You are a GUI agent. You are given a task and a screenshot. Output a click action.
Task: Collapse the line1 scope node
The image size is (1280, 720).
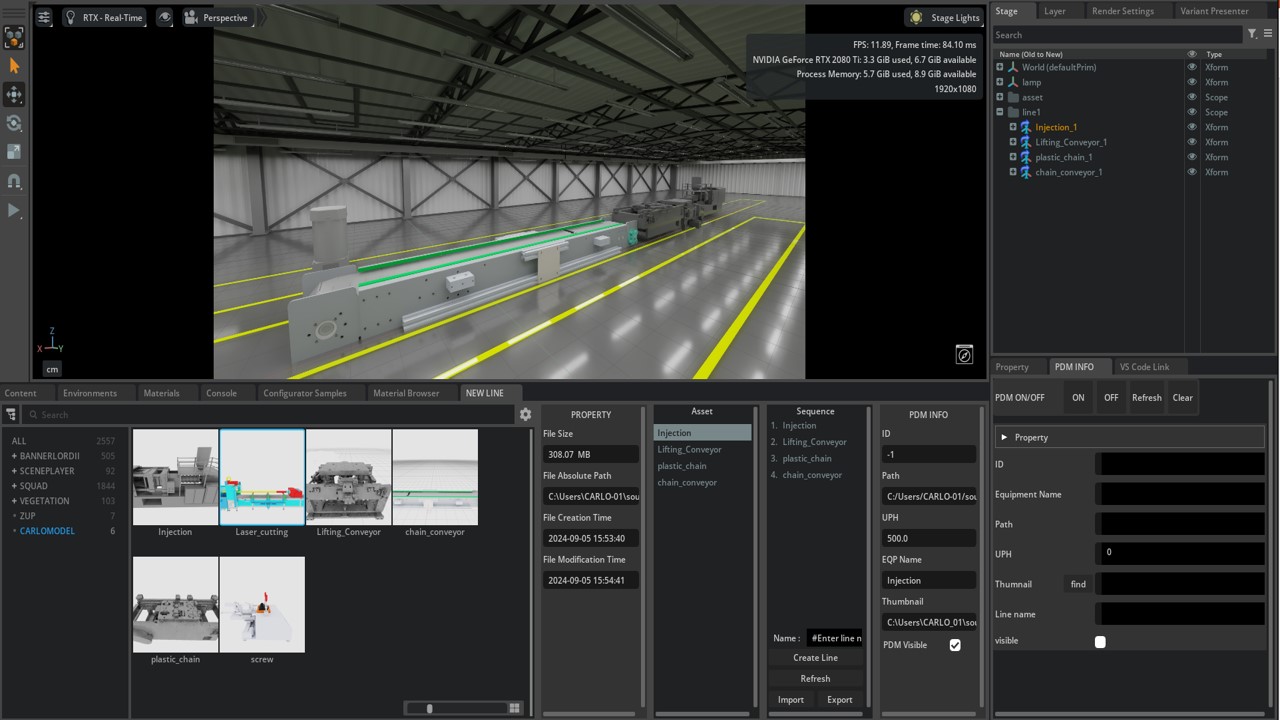(x=1000, y=112)
